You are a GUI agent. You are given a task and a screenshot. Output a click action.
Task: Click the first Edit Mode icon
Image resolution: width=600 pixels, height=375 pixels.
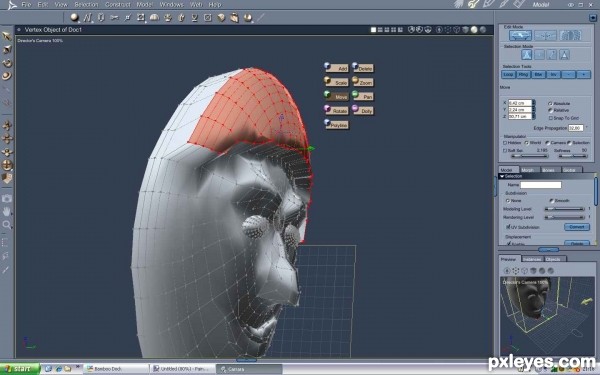[520, 36]
